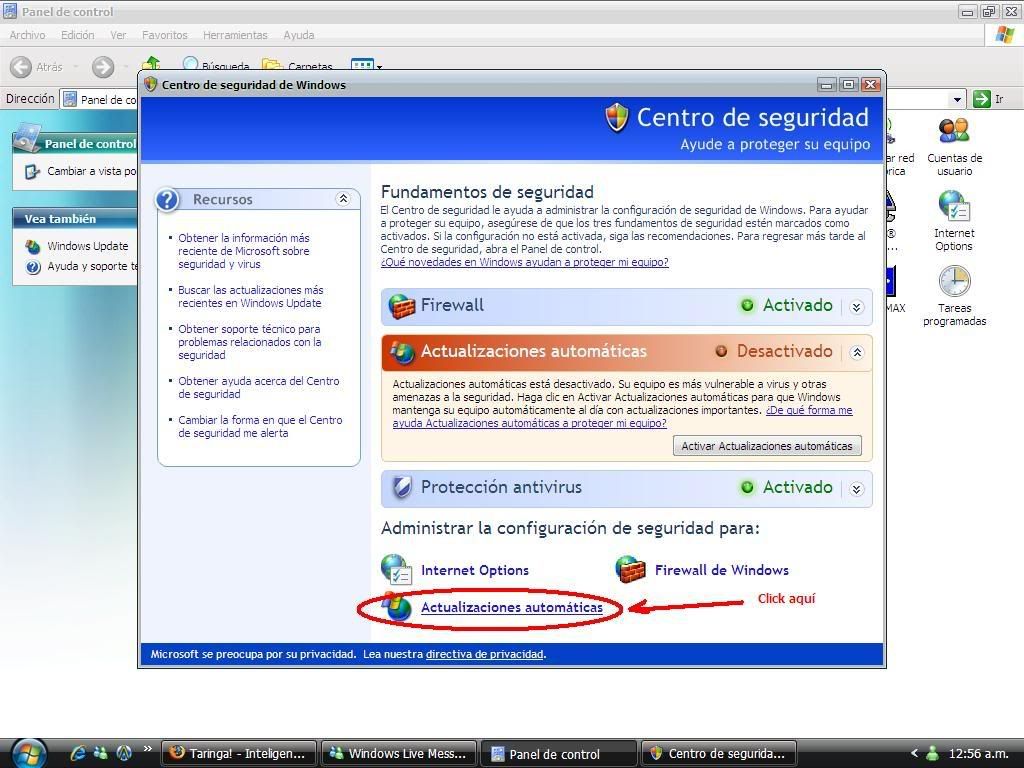Open the Herramientas menu in Panel de control
Viewport: 1024px width, 768px height.
click(235, 35)
